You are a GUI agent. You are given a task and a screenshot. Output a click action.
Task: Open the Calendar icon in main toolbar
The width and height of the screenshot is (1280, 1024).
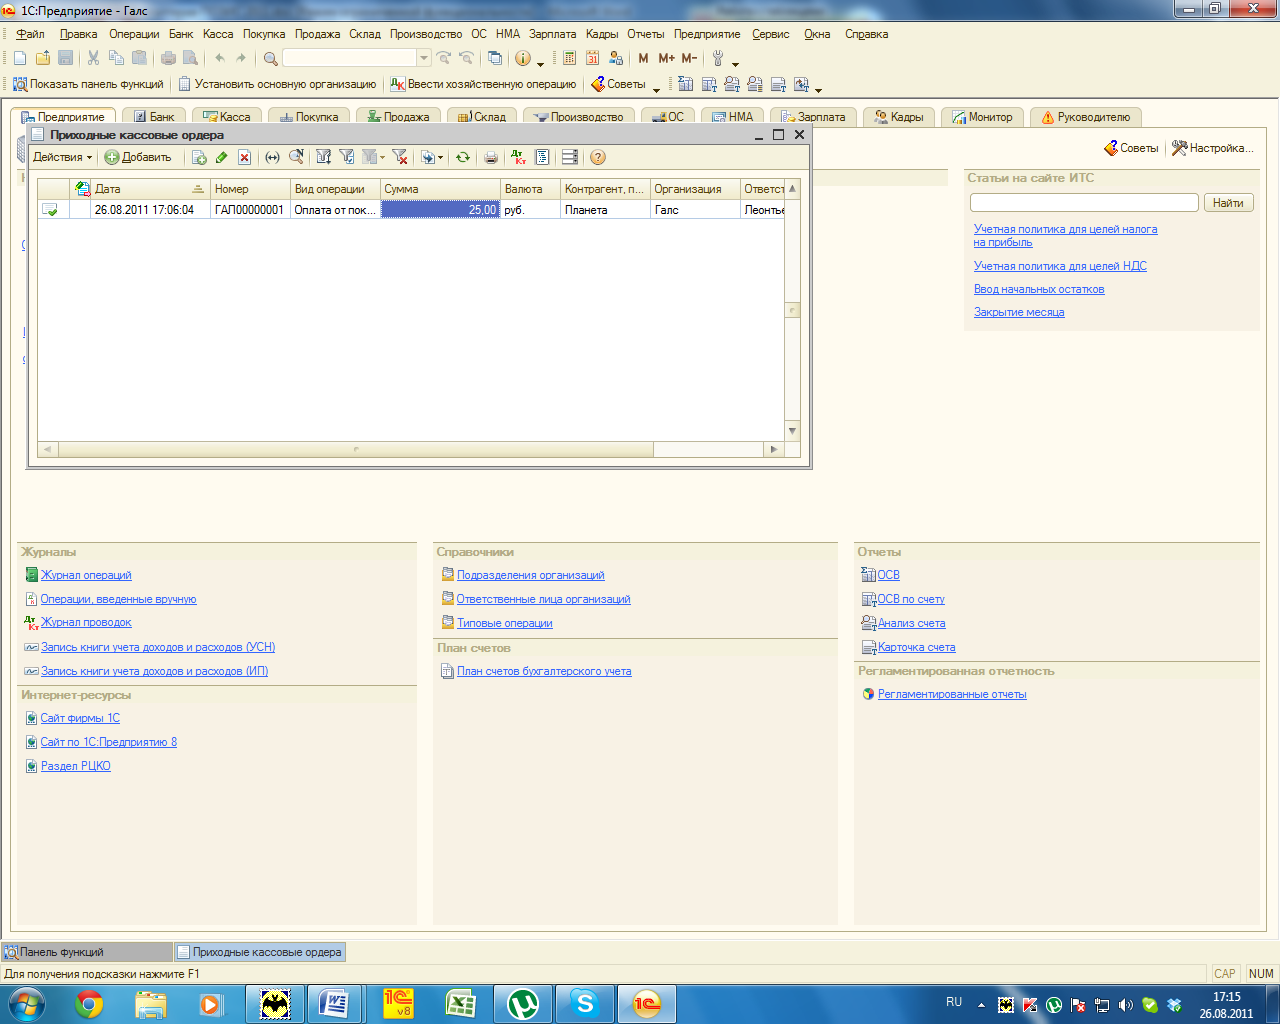593,58
